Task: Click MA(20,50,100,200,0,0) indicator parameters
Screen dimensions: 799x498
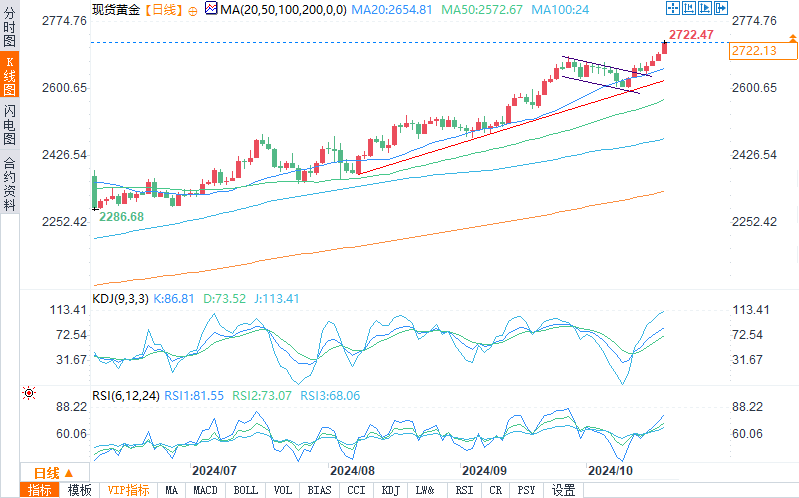Action: tap(283, 10)
